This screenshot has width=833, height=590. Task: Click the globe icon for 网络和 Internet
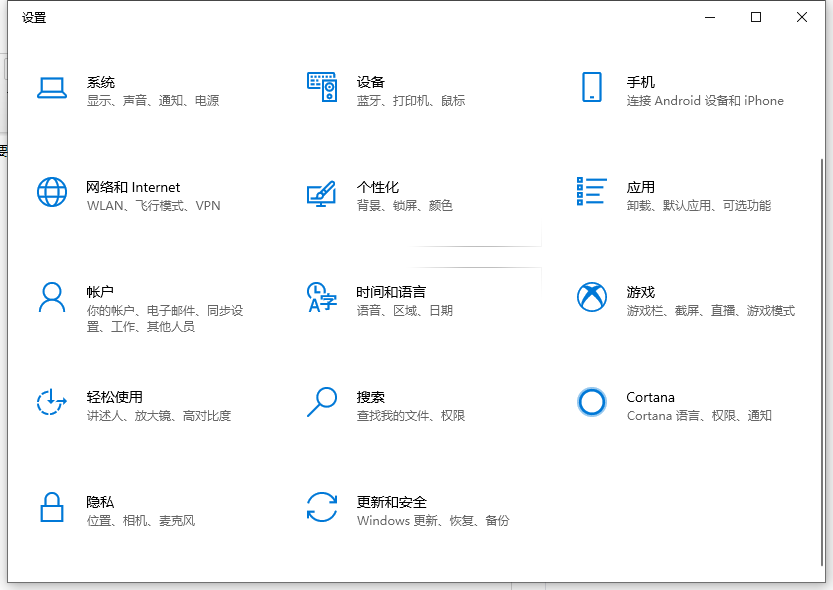tap(51, 192)
